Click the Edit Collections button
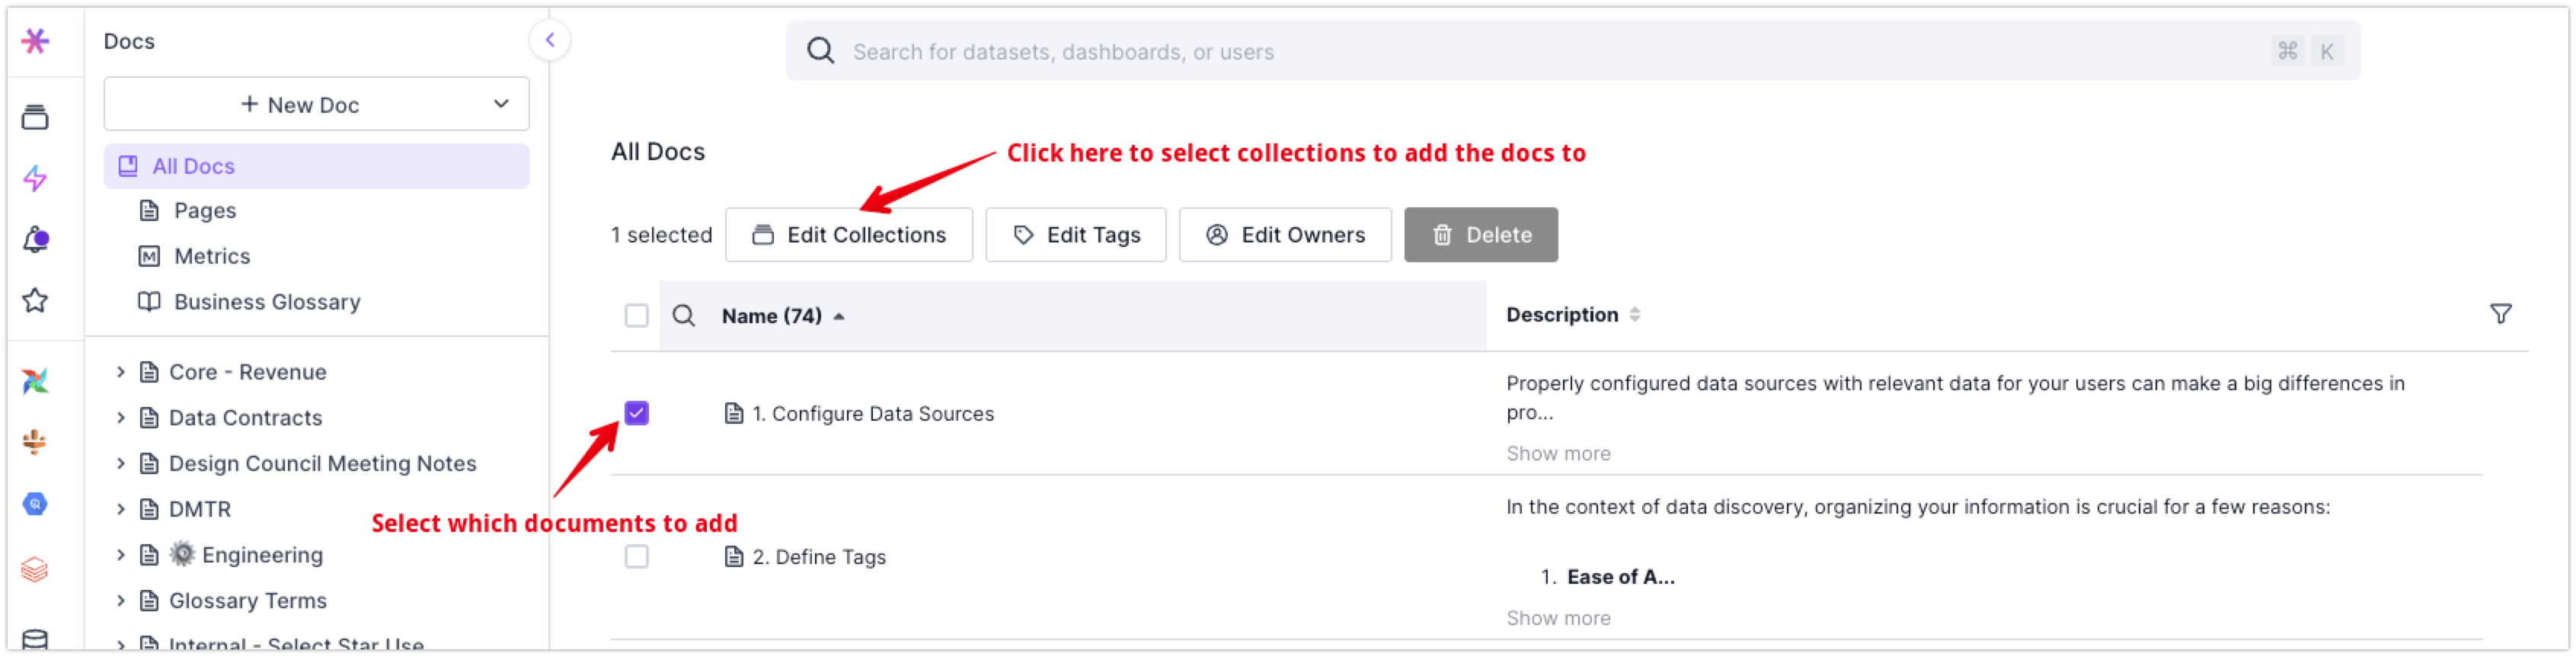 pos(848,235)
